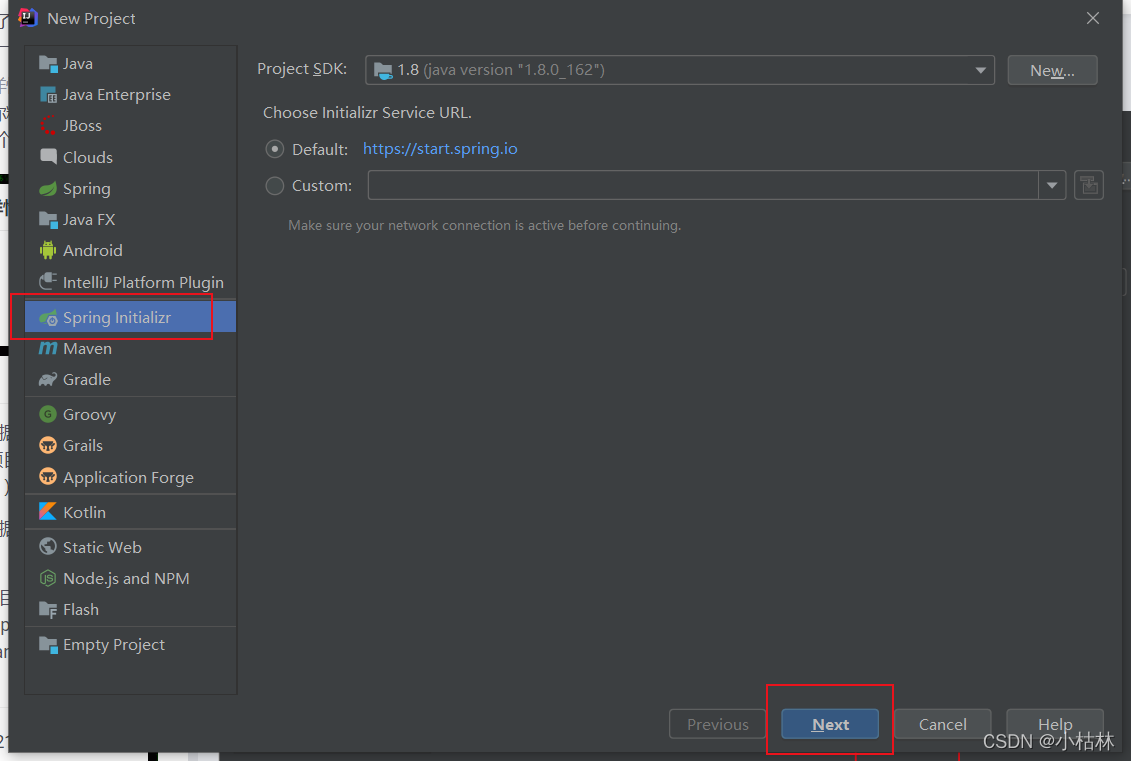This screenshot has width=1131, height=761.
Task: Select the Empty Project text label
Action: 114,645
